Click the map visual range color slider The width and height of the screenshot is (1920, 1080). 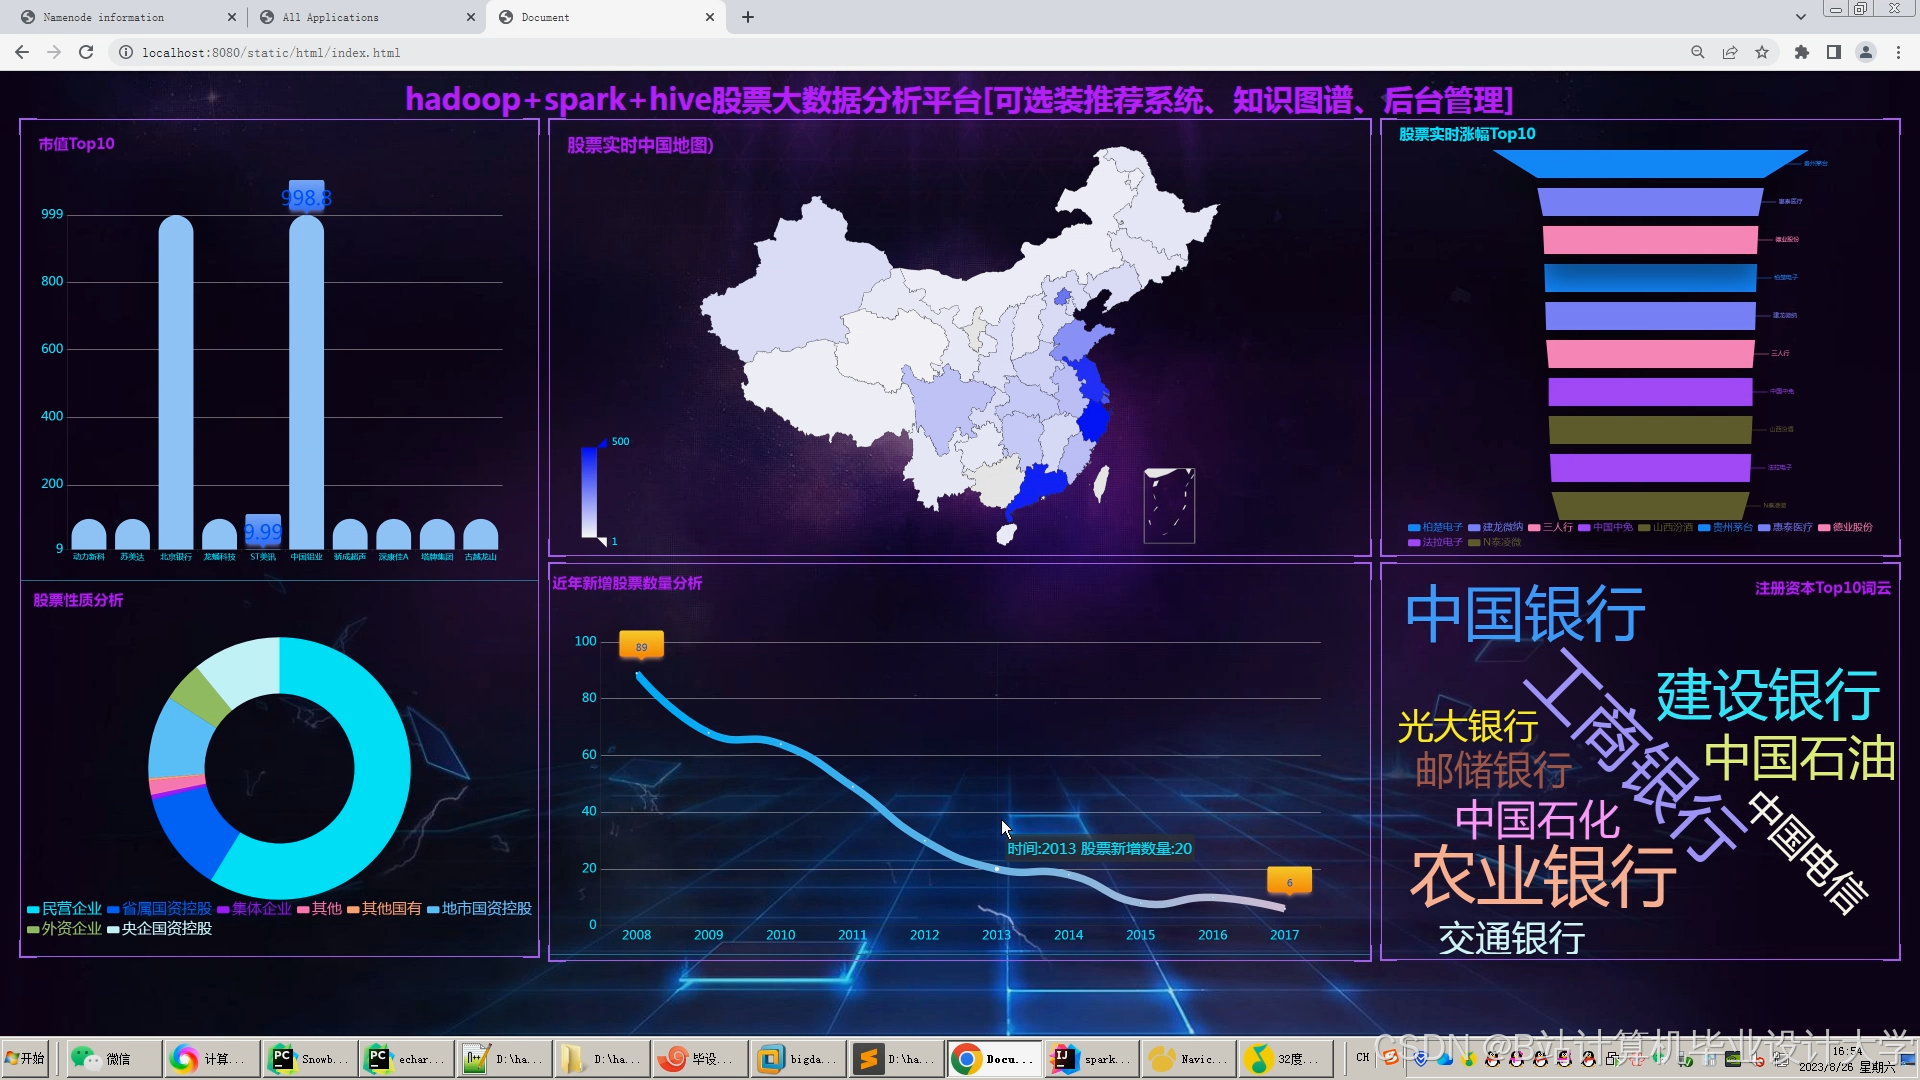tap(590, 492)
